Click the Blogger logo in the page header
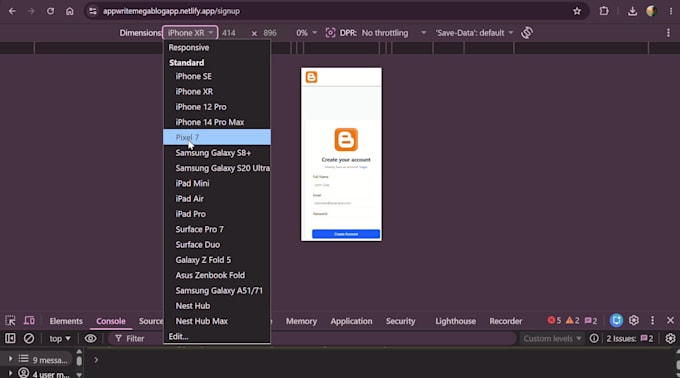 click(x=311, y=77)
